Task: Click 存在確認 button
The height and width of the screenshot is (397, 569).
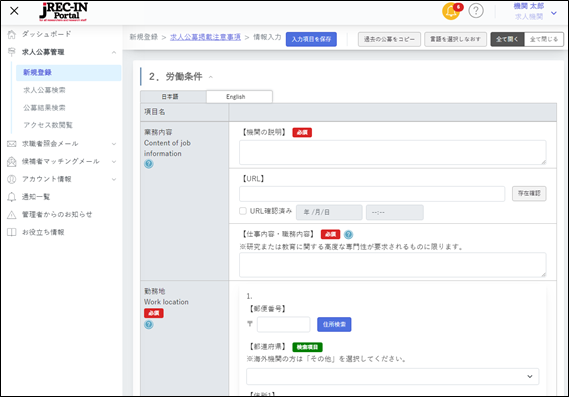Action: 529,193
